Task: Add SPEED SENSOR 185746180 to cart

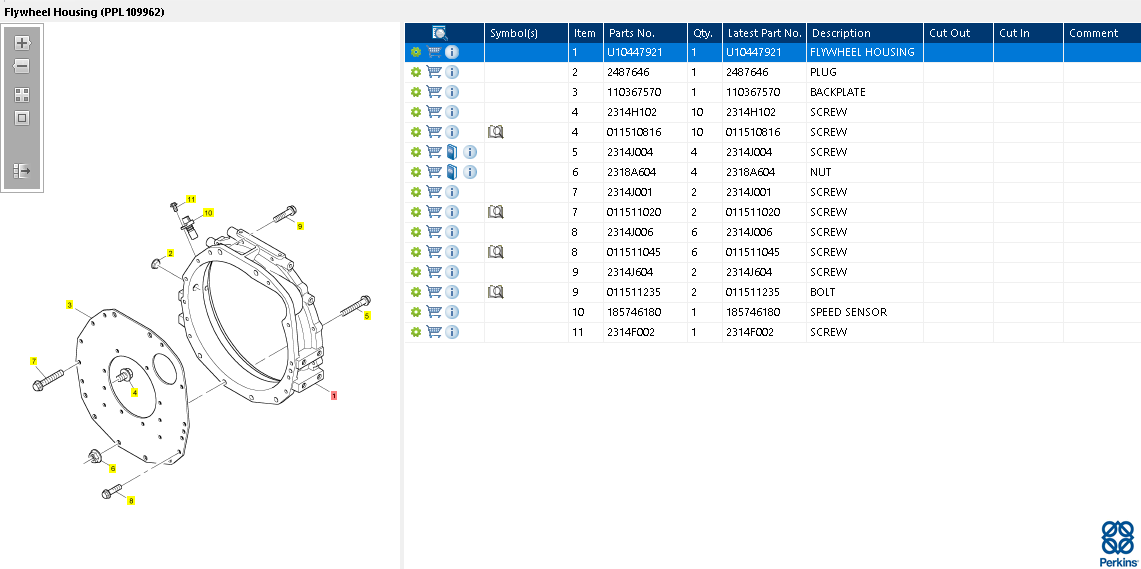Action: pos(434,312)
